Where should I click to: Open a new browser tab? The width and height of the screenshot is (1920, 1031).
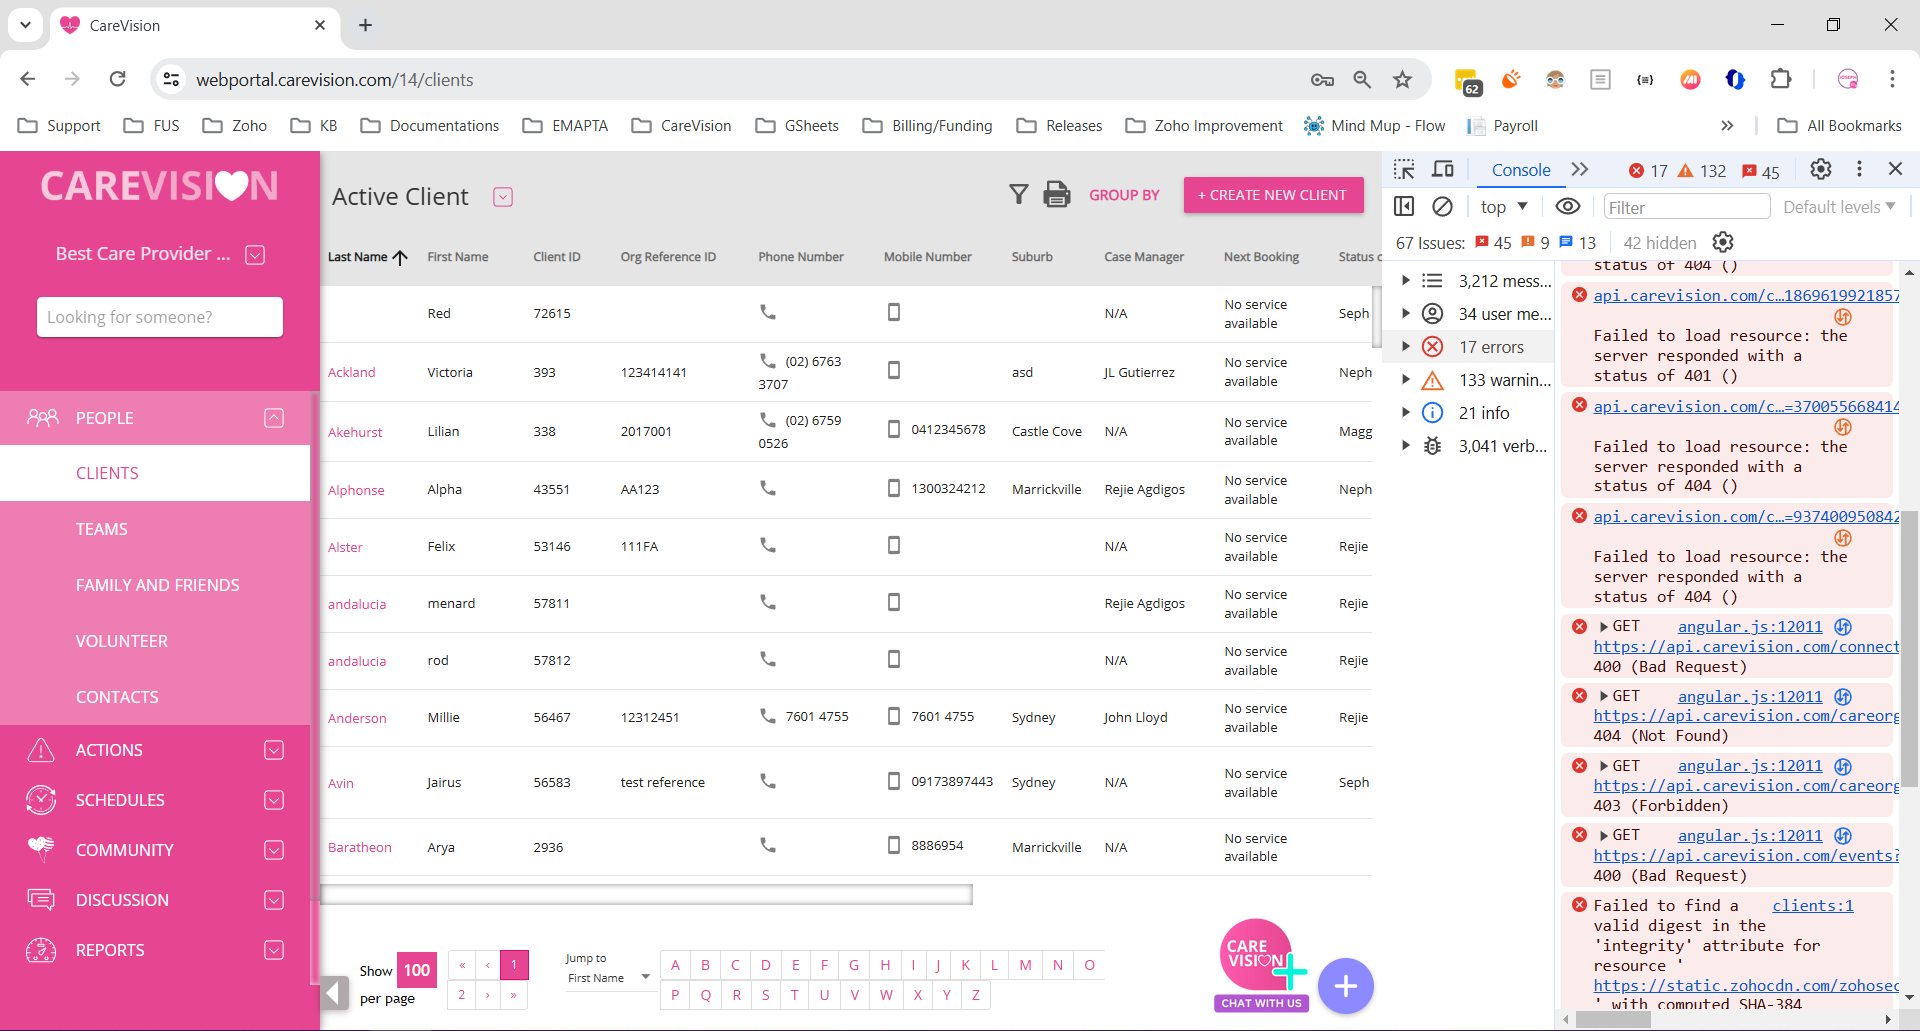coord(366,25)
